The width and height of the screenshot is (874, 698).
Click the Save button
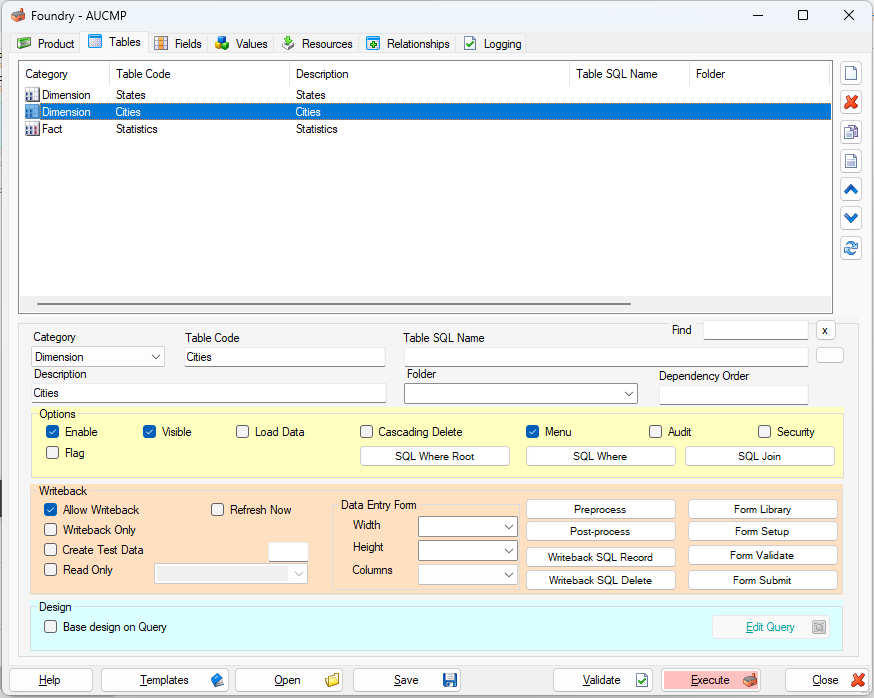(407, 680)
